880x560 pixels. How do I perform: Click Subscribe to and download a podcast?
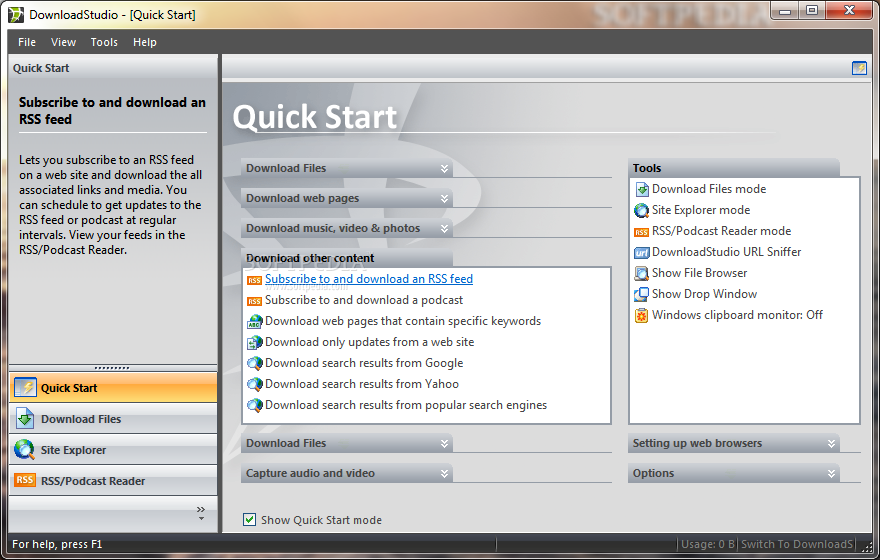coord(364,300)
